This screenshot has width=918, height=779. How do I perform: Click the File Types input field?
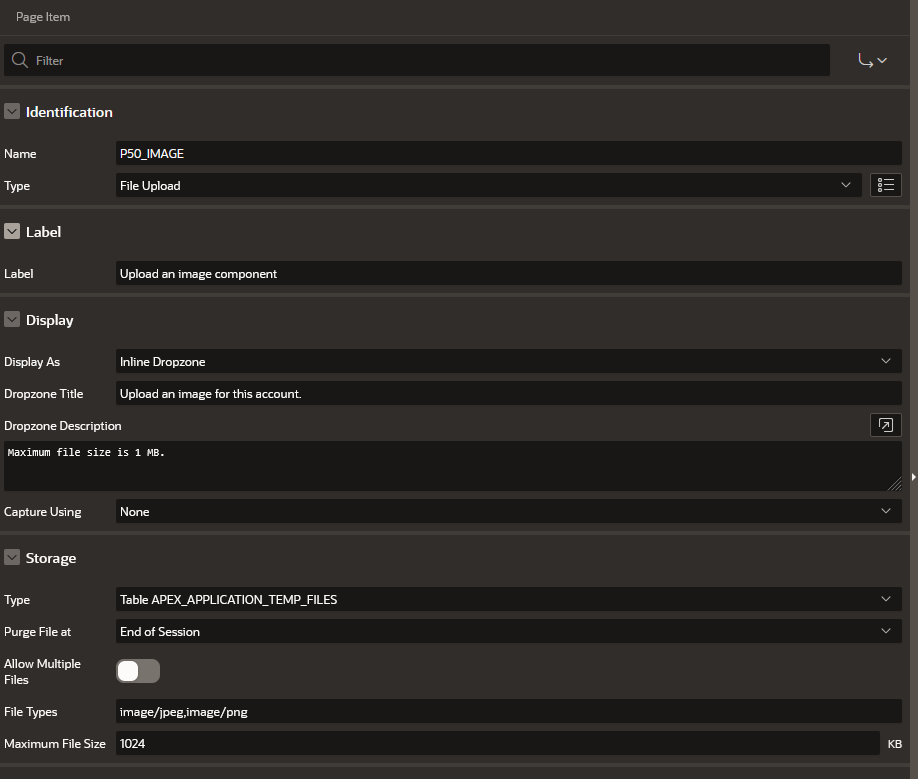coord(508,711)
